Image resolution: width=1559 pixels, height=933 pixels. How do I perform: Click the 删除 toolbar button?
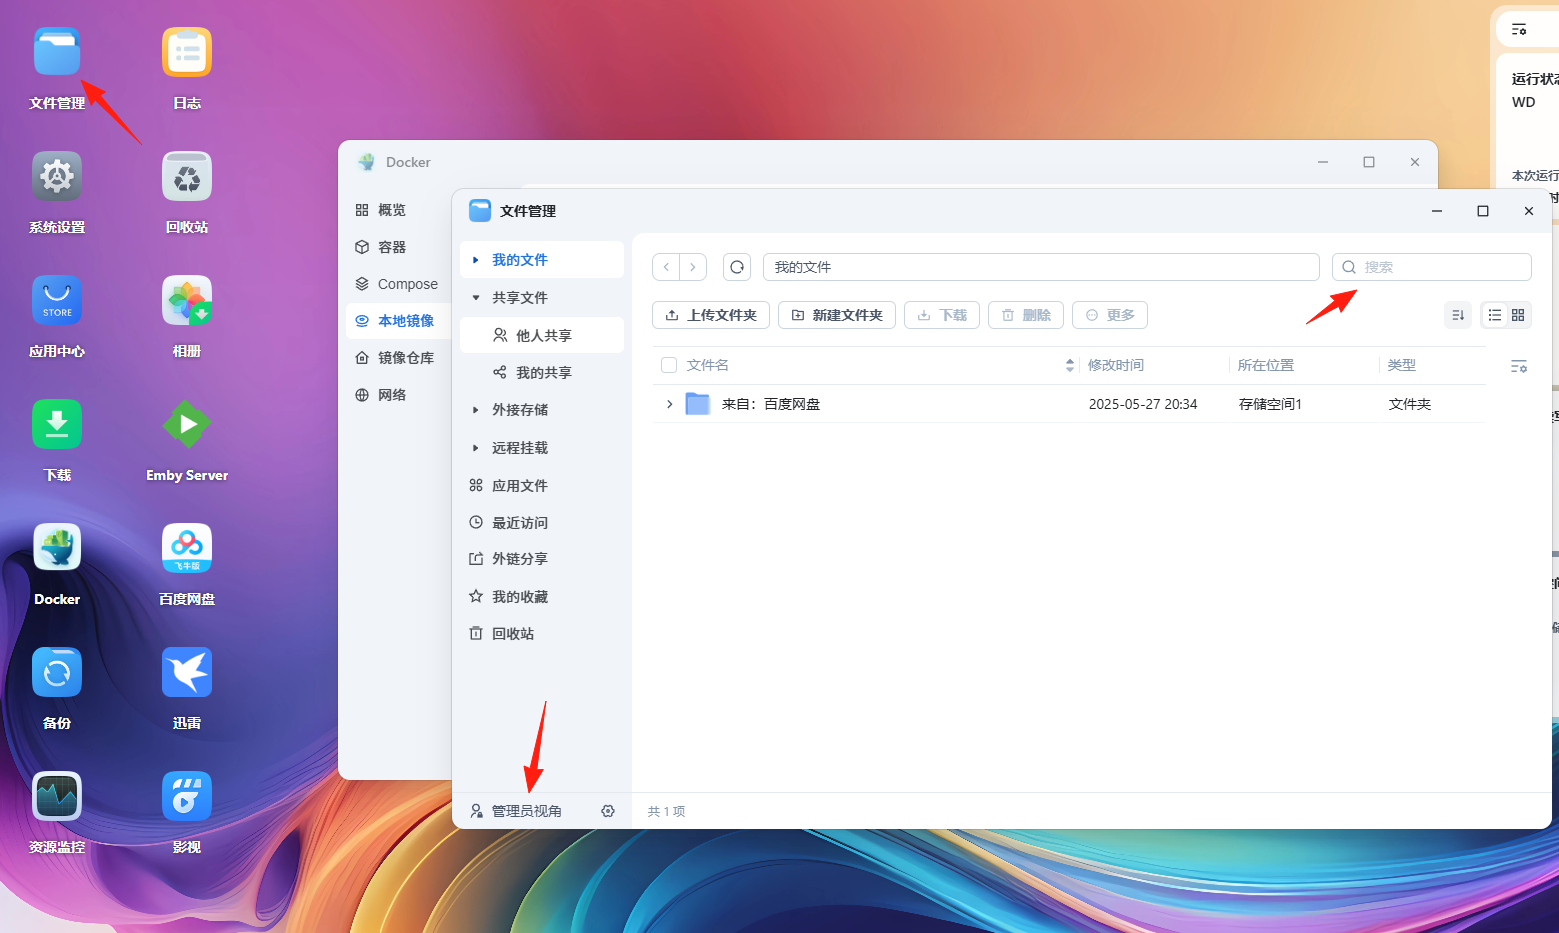point(1026,315)
